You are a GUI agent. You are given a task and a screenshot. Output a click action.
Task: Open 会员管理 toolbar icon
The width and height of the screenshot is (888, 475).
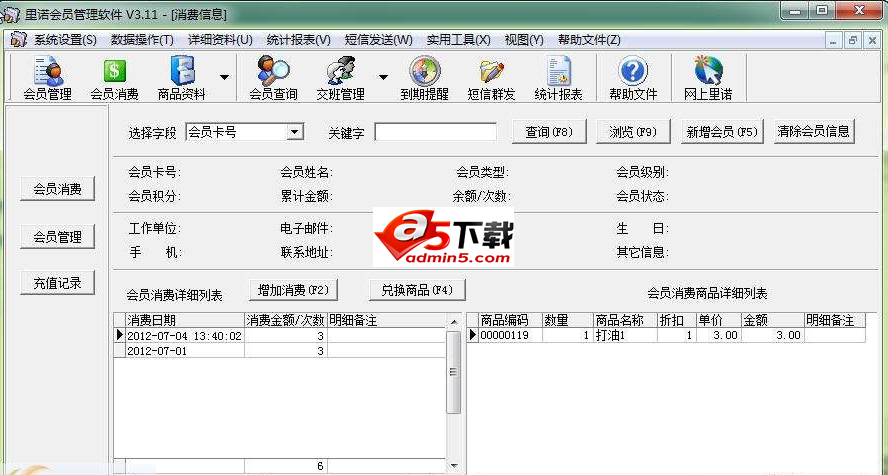click(48, 78)
